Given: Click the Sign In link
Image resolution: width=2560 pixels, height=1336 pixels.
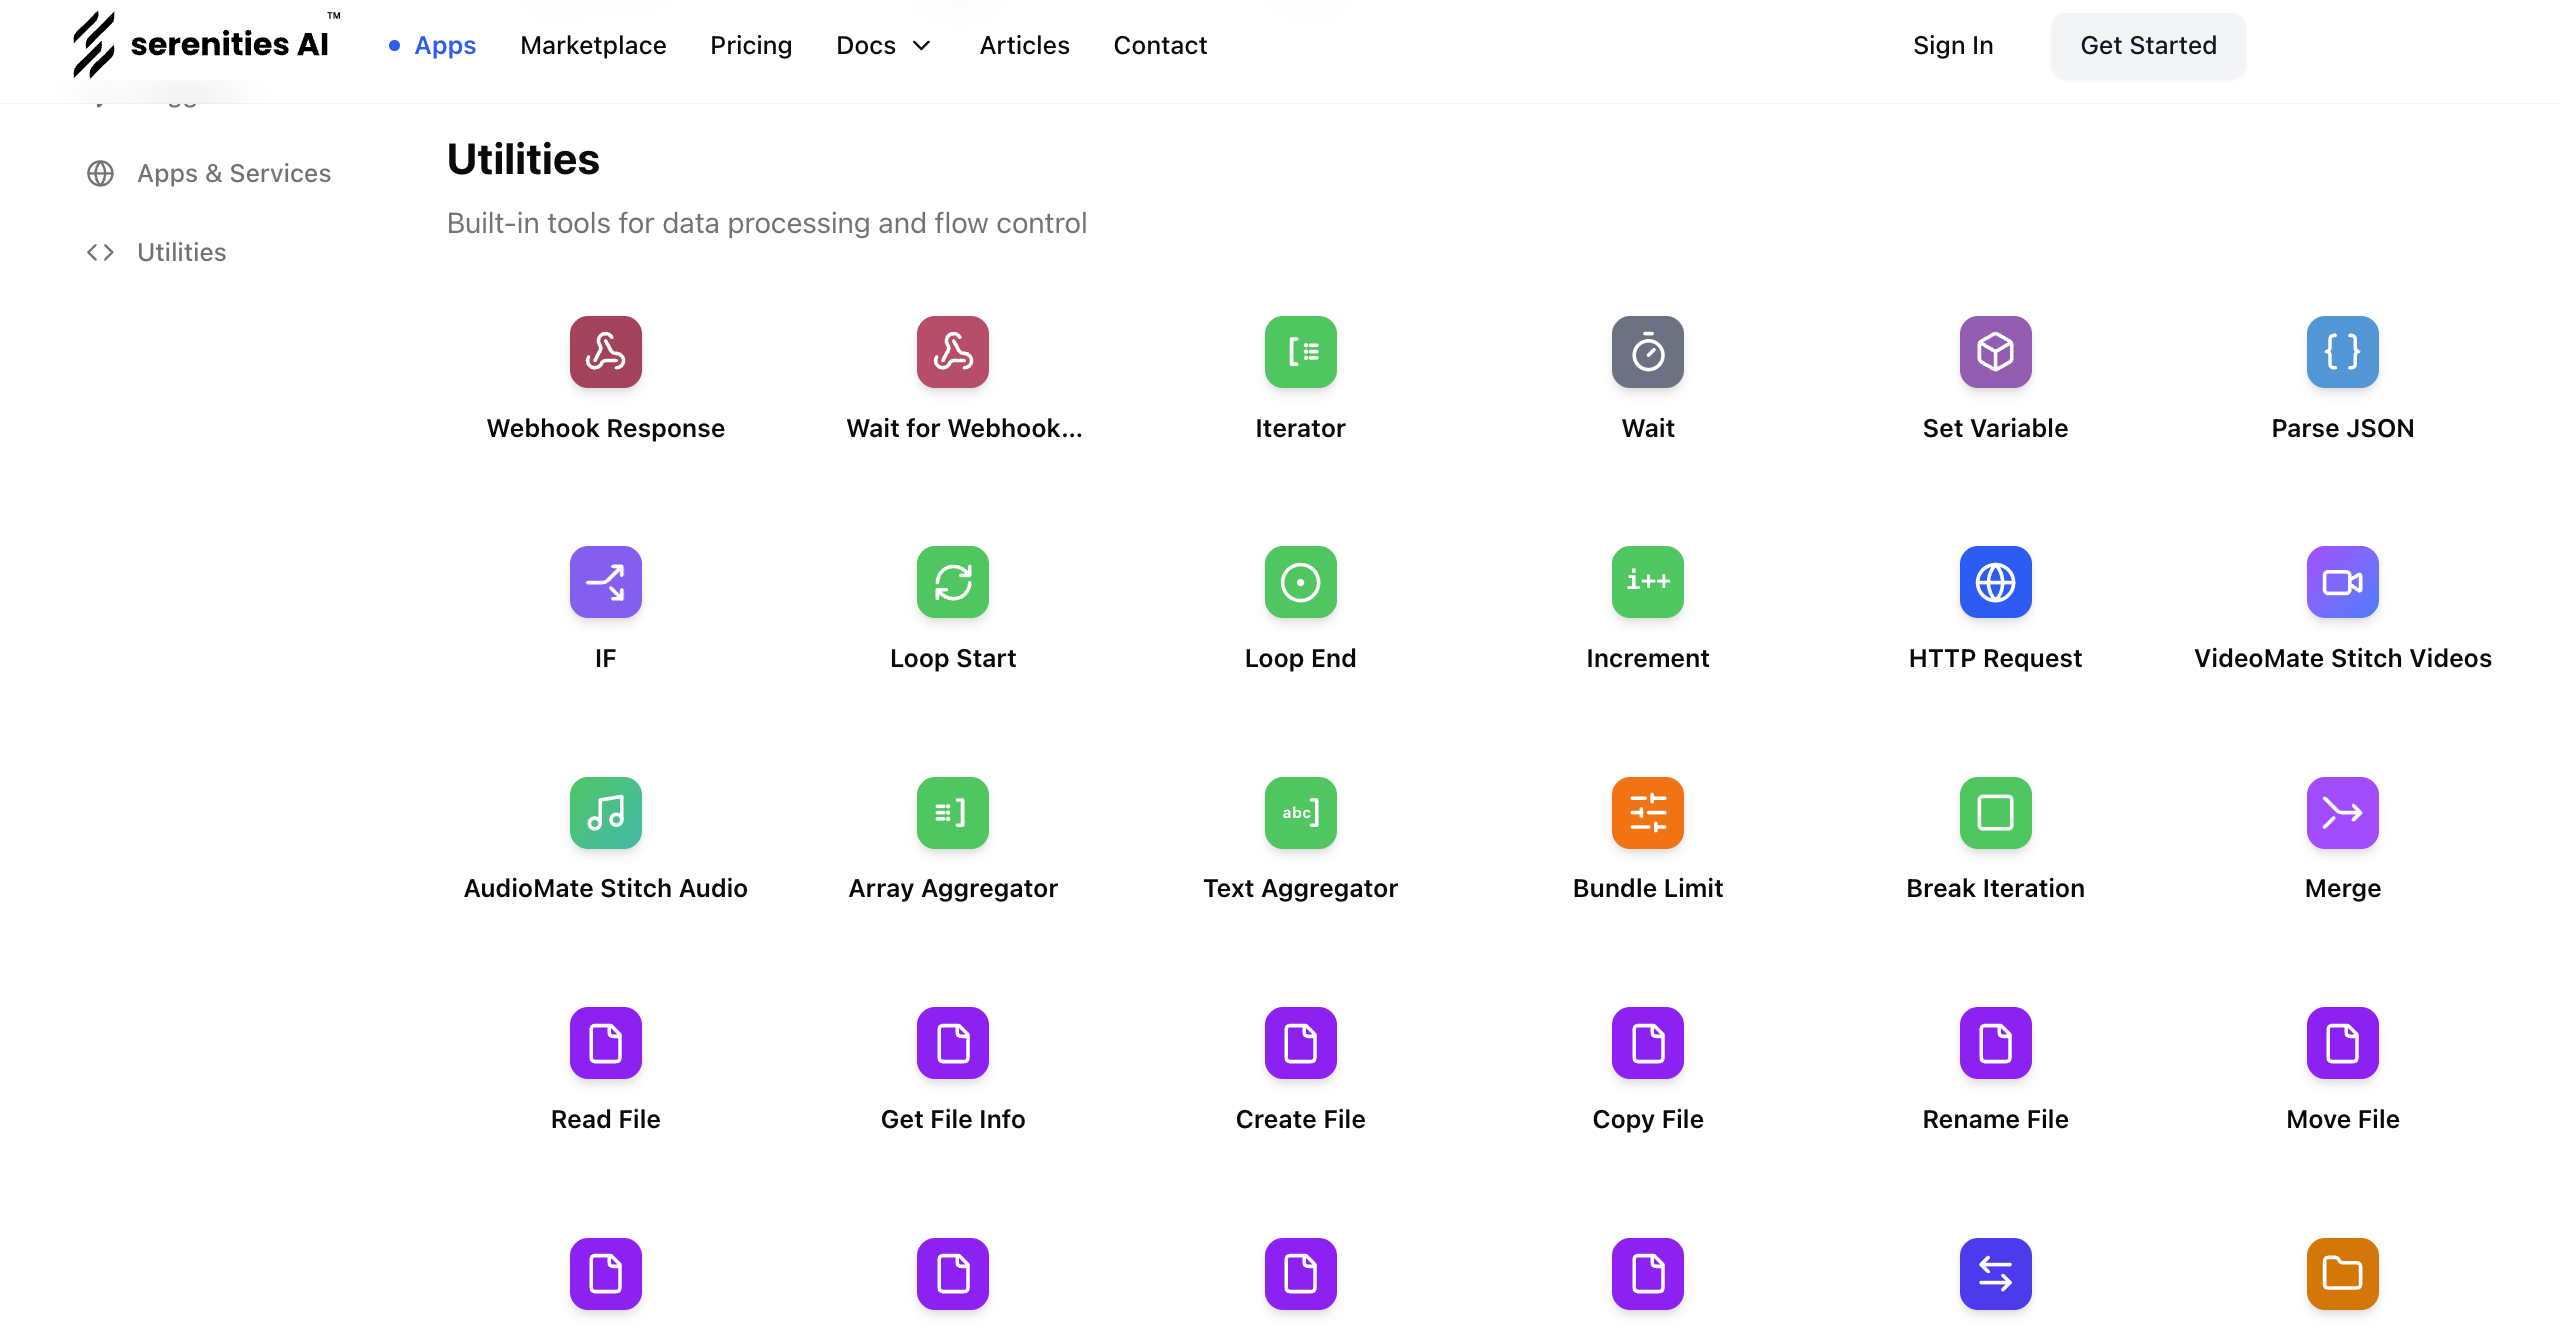Looking at the screenshot, I should click(x=1952, y=45).
